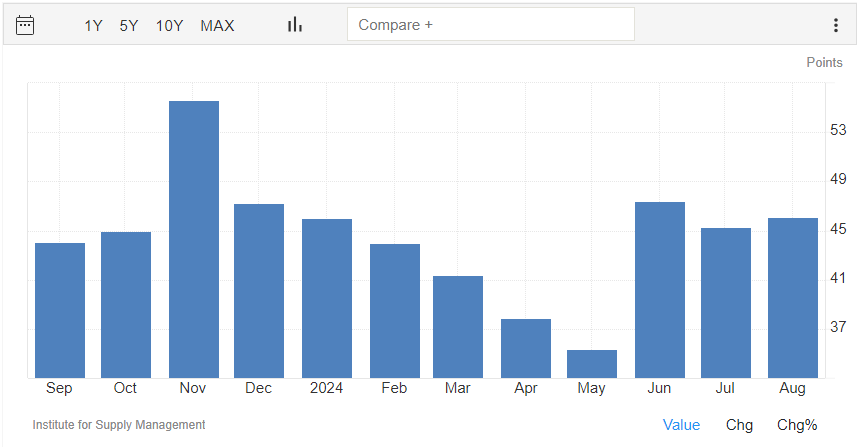Screen dimensions: 857x447
Task: Click the Mar bar in the chart
Action: (x=458, y=327)
